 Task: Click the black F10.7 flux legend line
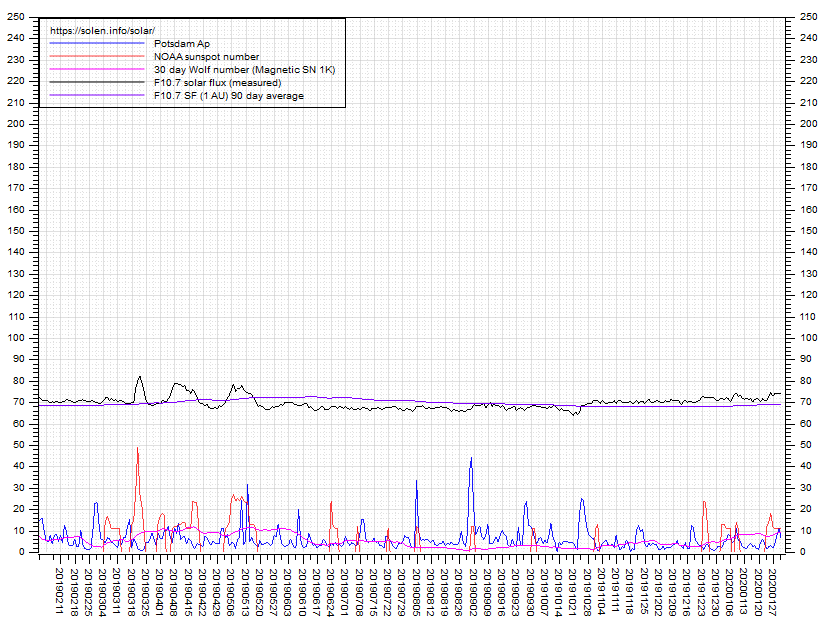(97, 82)
